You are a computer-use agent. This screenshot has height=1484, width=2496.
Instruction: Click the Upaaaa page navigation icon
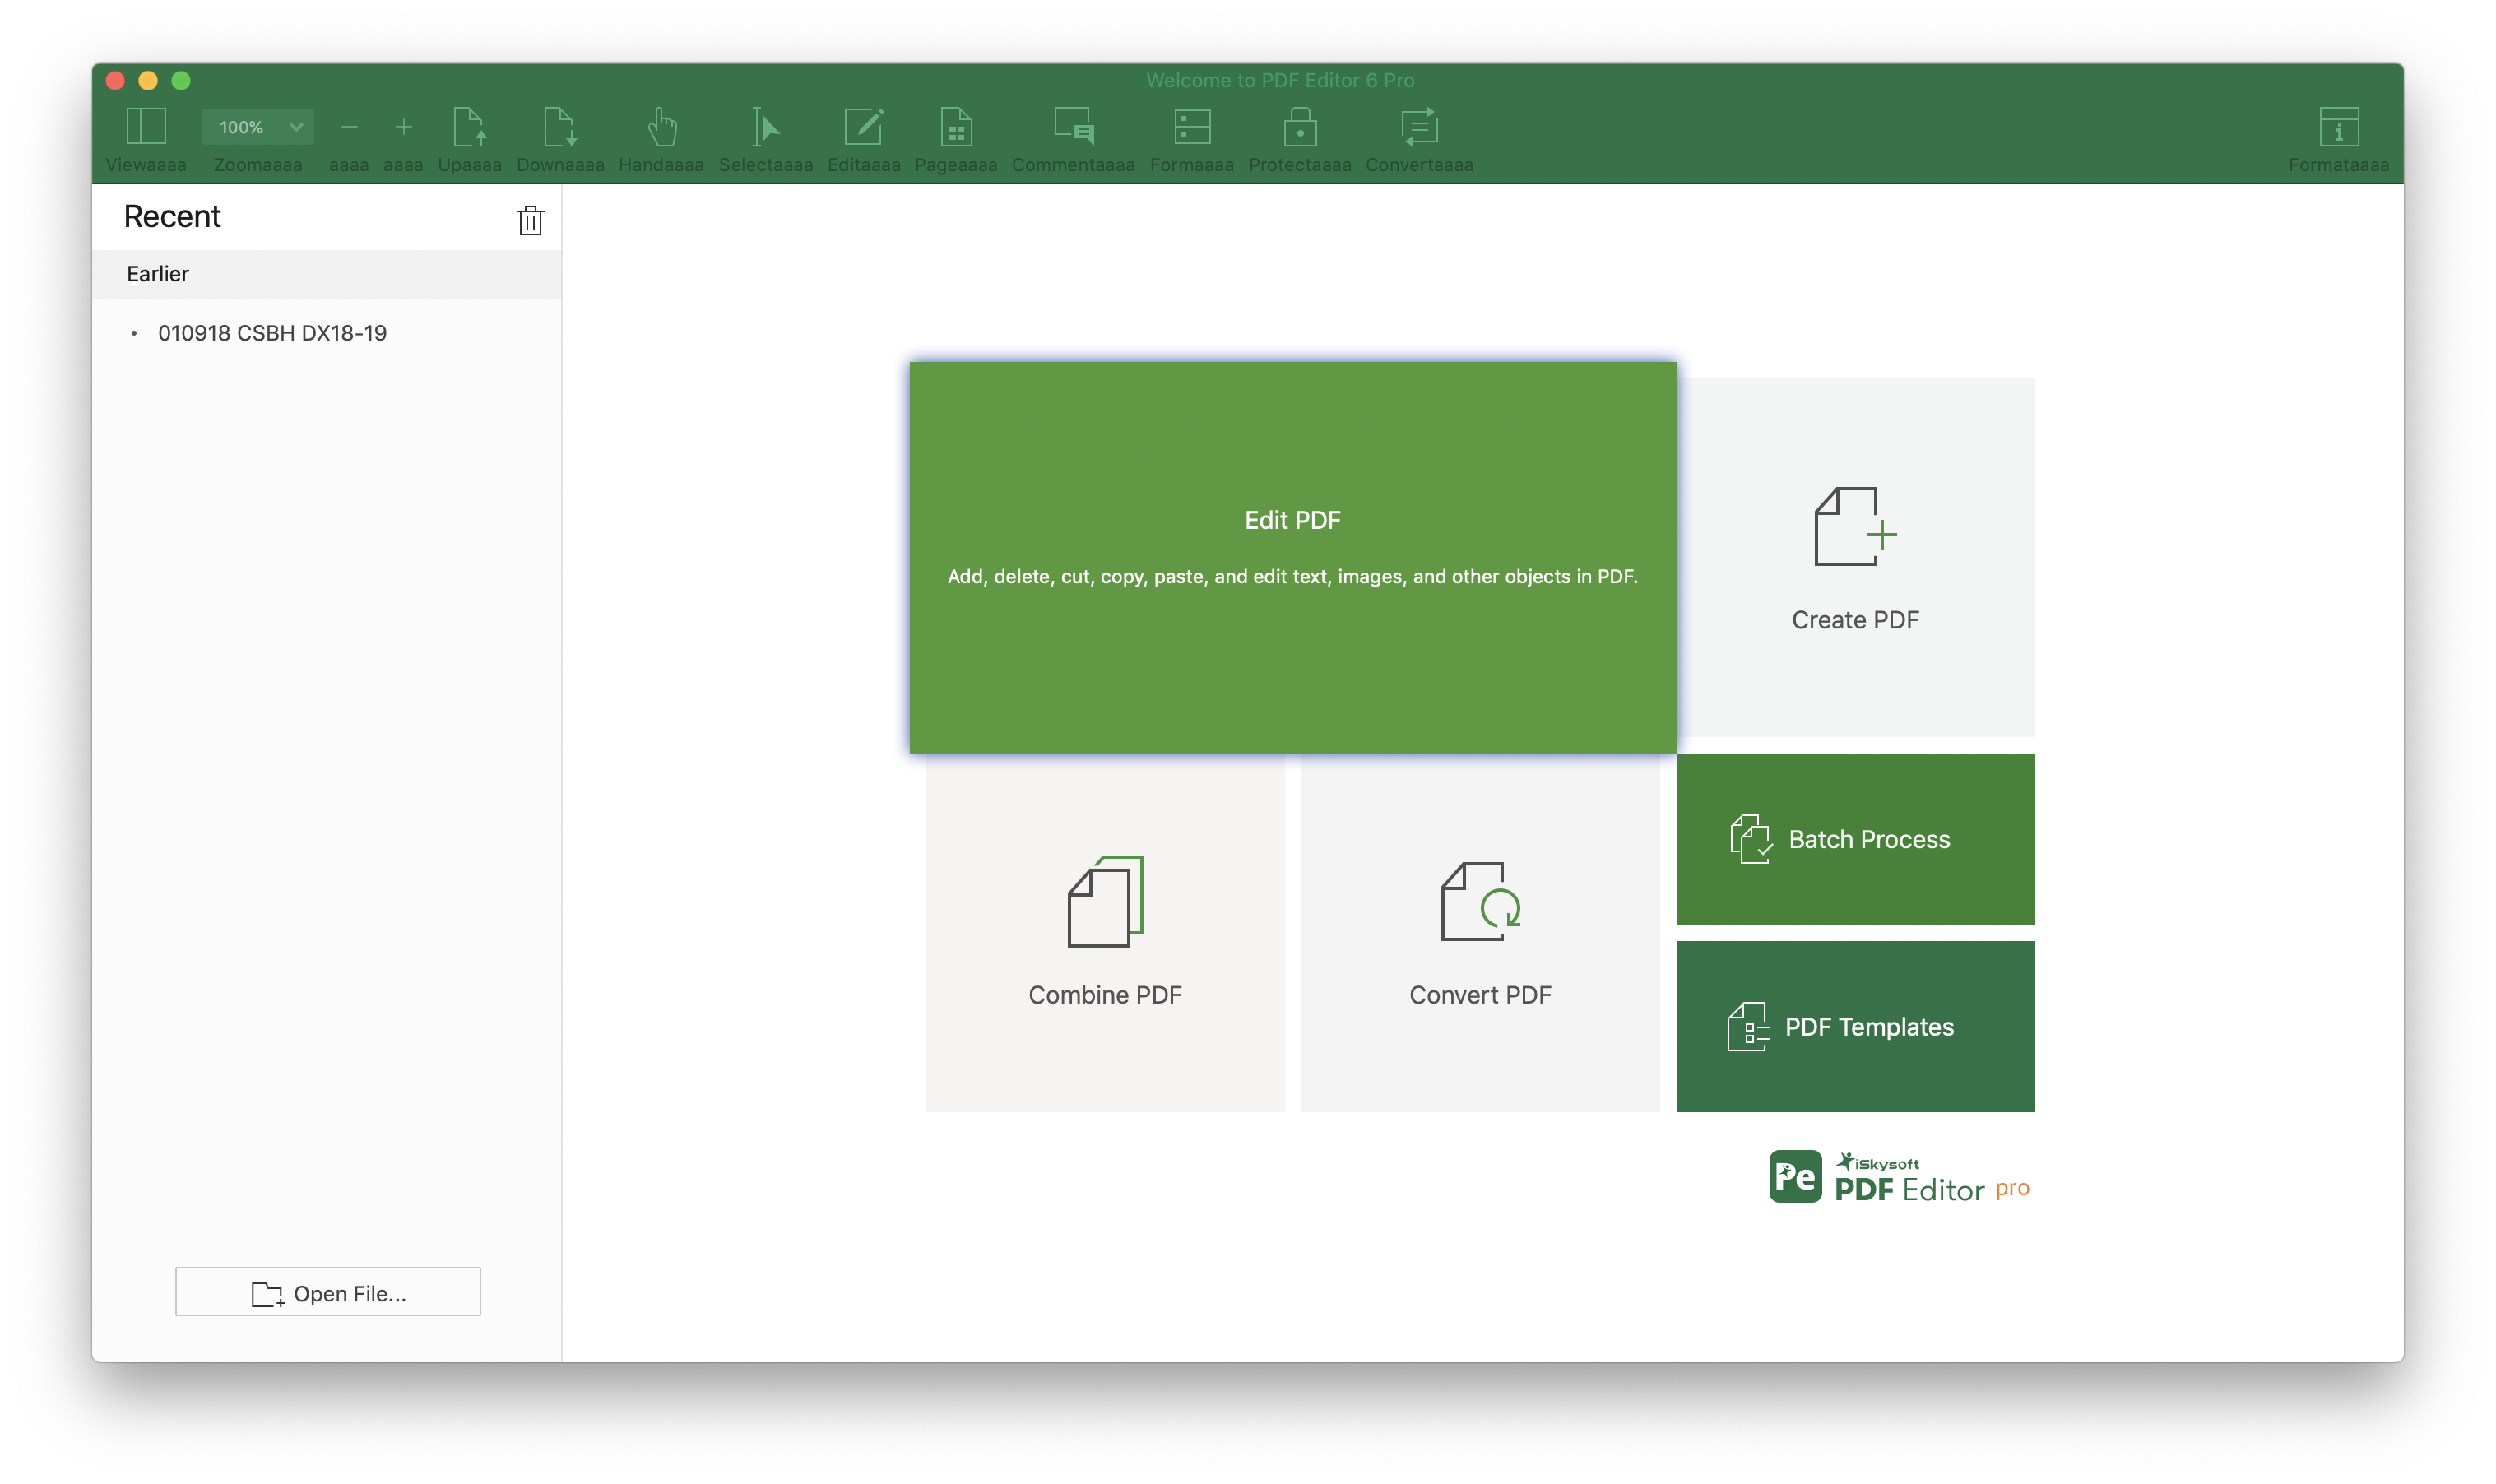pyautogui.click(x=471, y=128)
